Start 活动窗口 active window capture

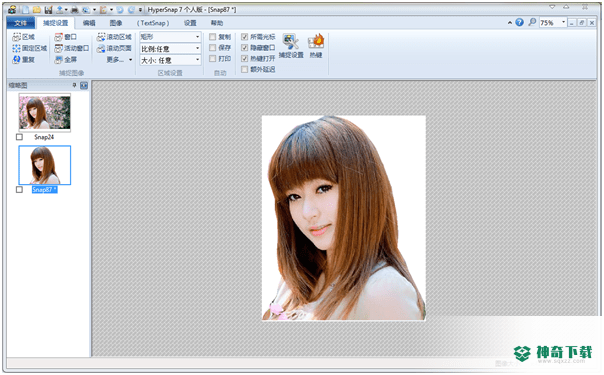72,48
